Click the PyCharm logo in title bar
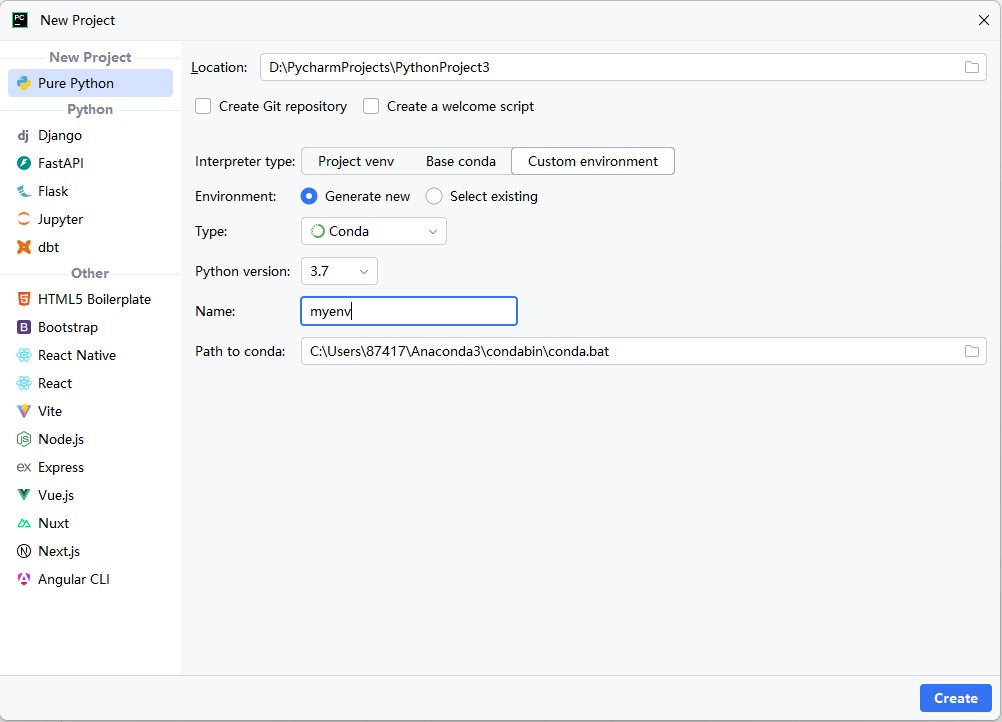 click(20, 20)
